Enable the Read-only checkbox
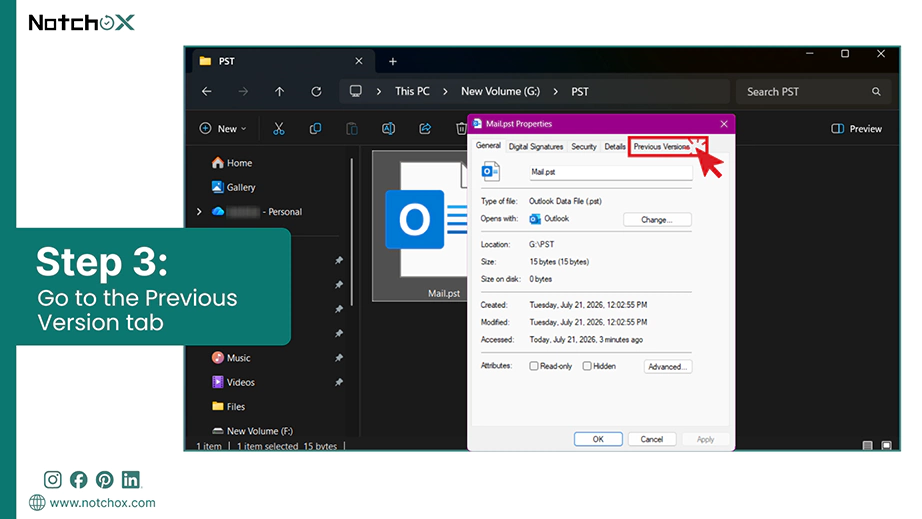The width and height of the screenshot is (922, 519). point(533,366)
